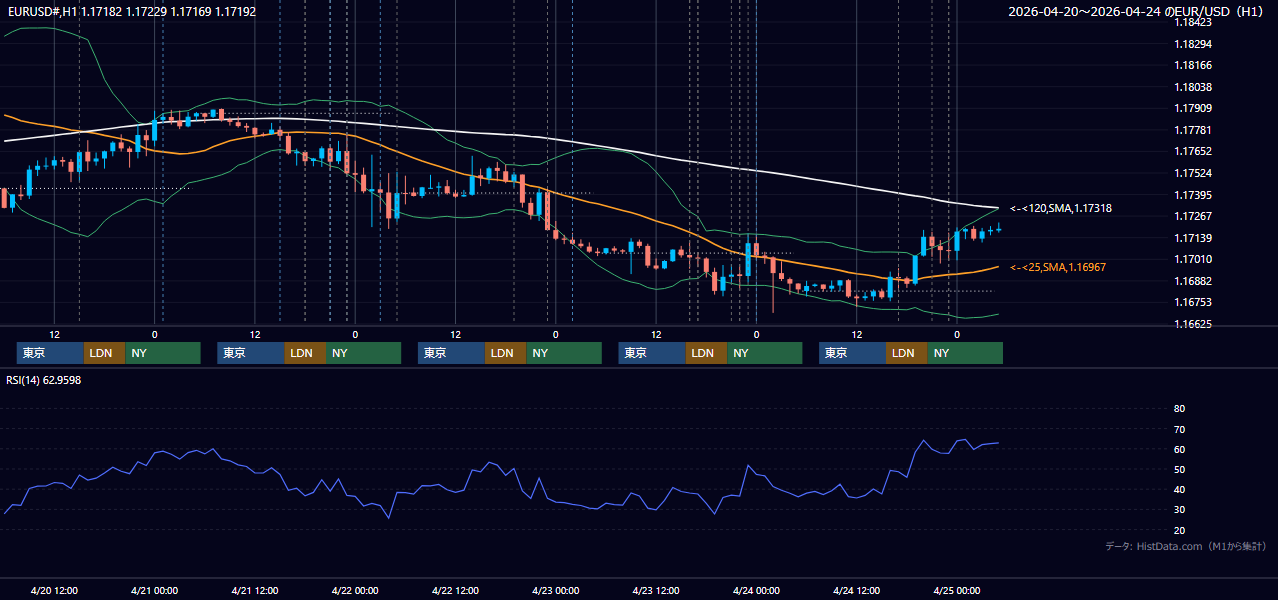Click the NY session block spanning 4/25 00:00
The height and width of the screenshot is (600, 1278).
pos(965,353)
